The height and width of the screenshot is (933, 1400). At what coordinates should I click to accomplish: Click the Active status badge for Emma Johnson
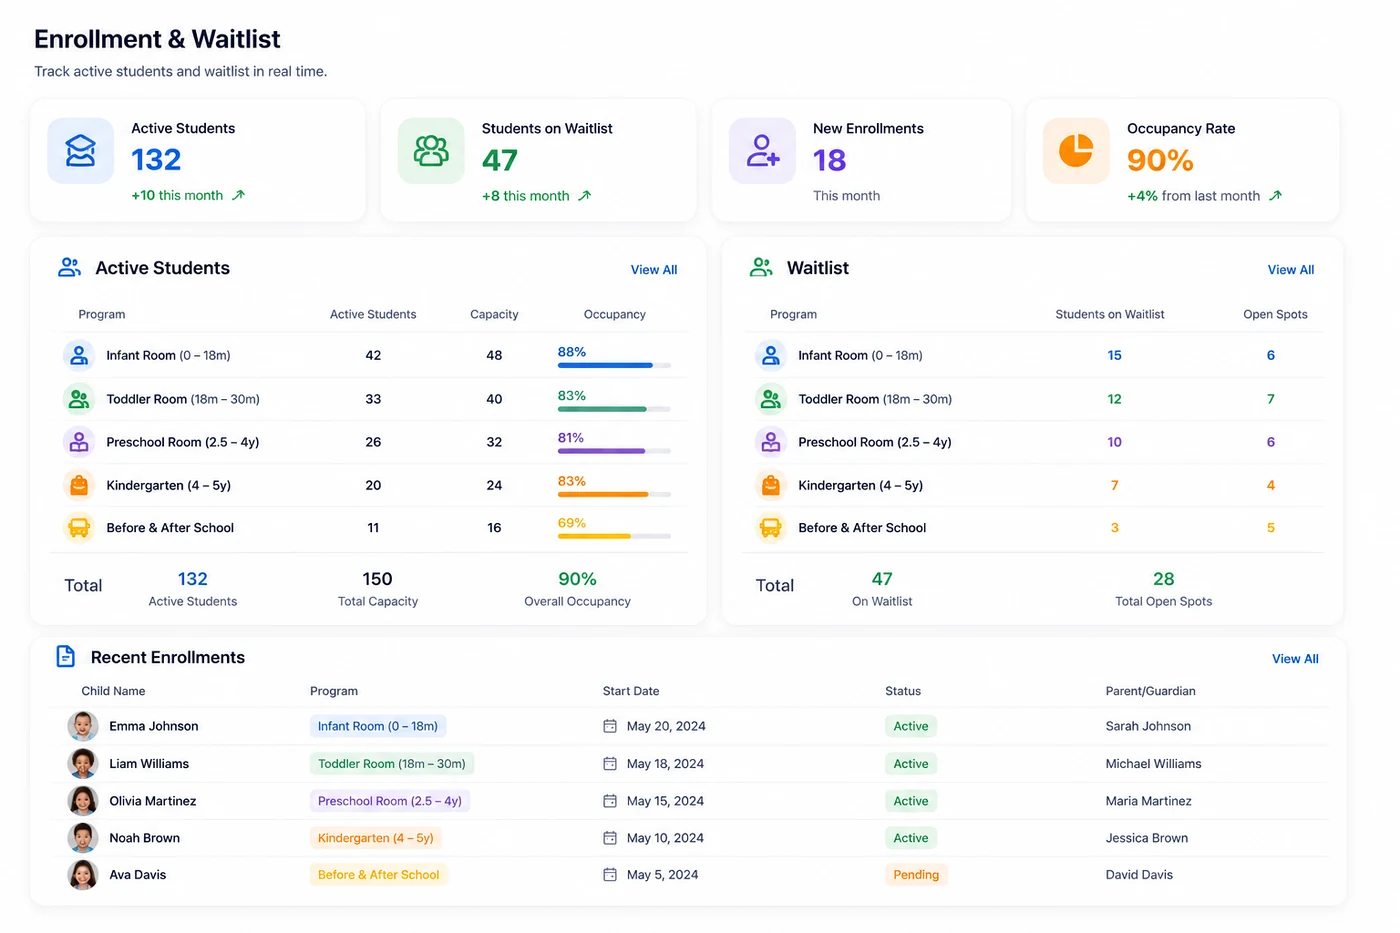911,726
